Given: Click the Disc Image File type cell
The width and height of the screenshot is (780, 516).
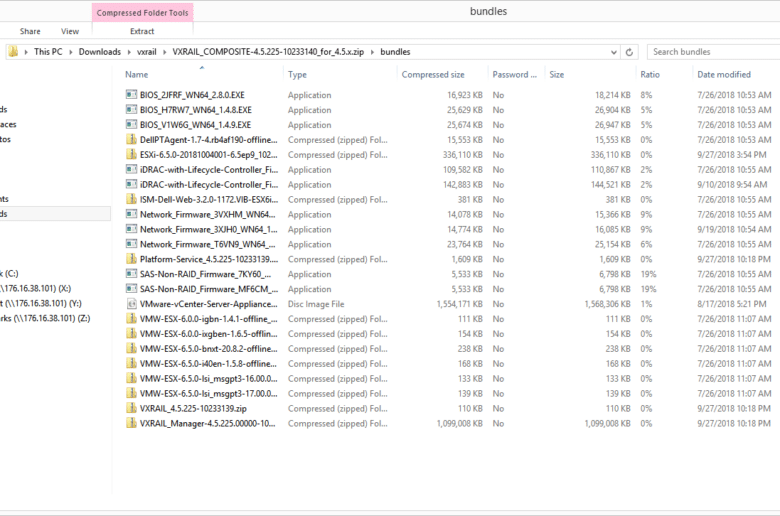Looking at the screenshot, I should point(316,304).
